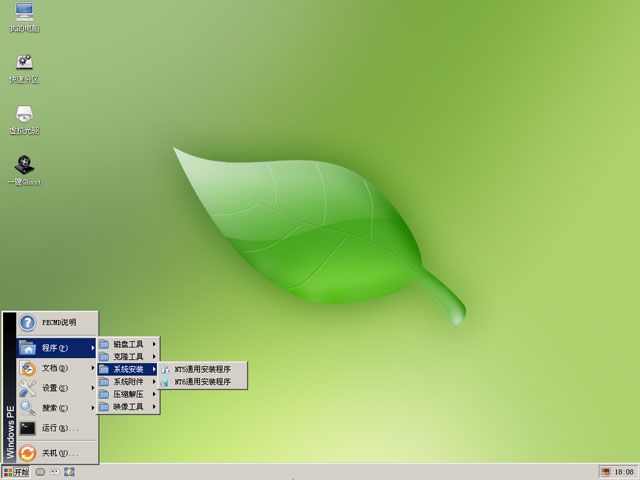
Task: Click the 映像工具 folder icon
Action: [x=104, y=407]
